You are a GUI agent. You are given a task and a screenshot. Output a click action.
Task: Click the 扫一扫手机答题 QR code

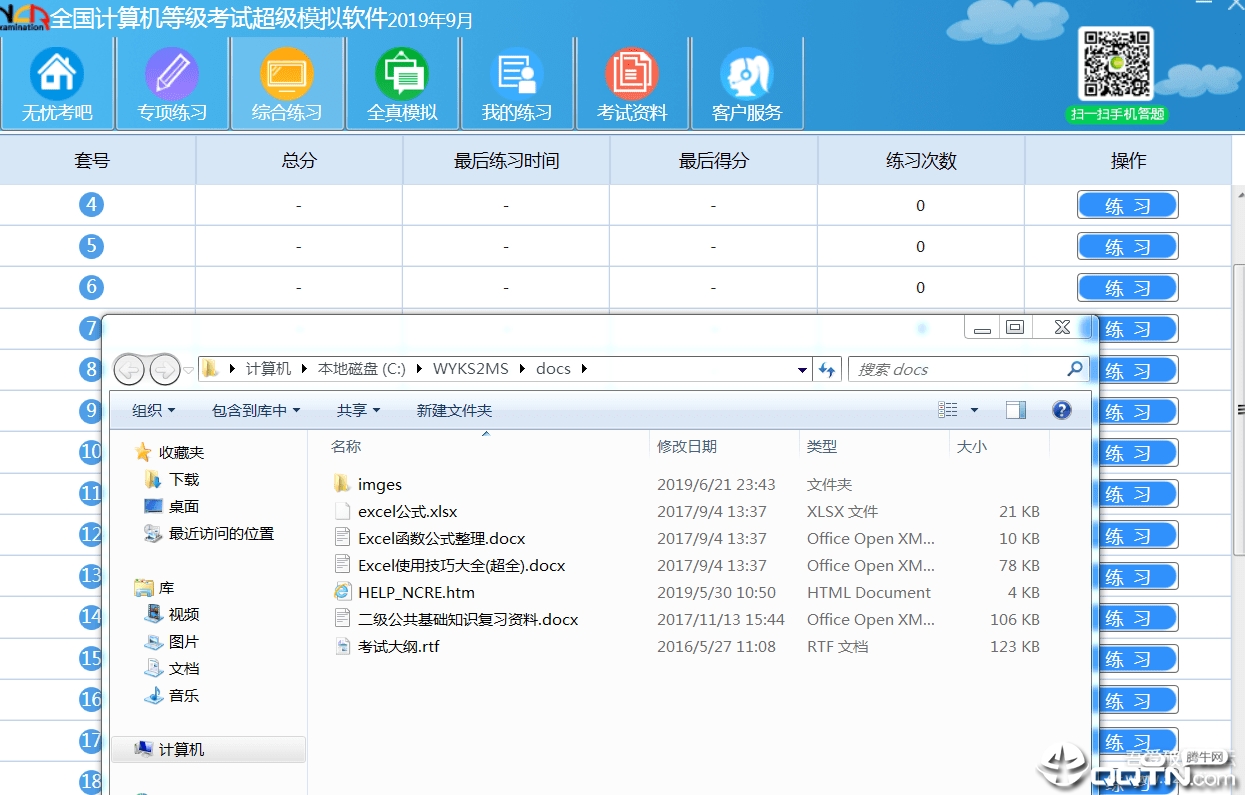[1114, 65]
